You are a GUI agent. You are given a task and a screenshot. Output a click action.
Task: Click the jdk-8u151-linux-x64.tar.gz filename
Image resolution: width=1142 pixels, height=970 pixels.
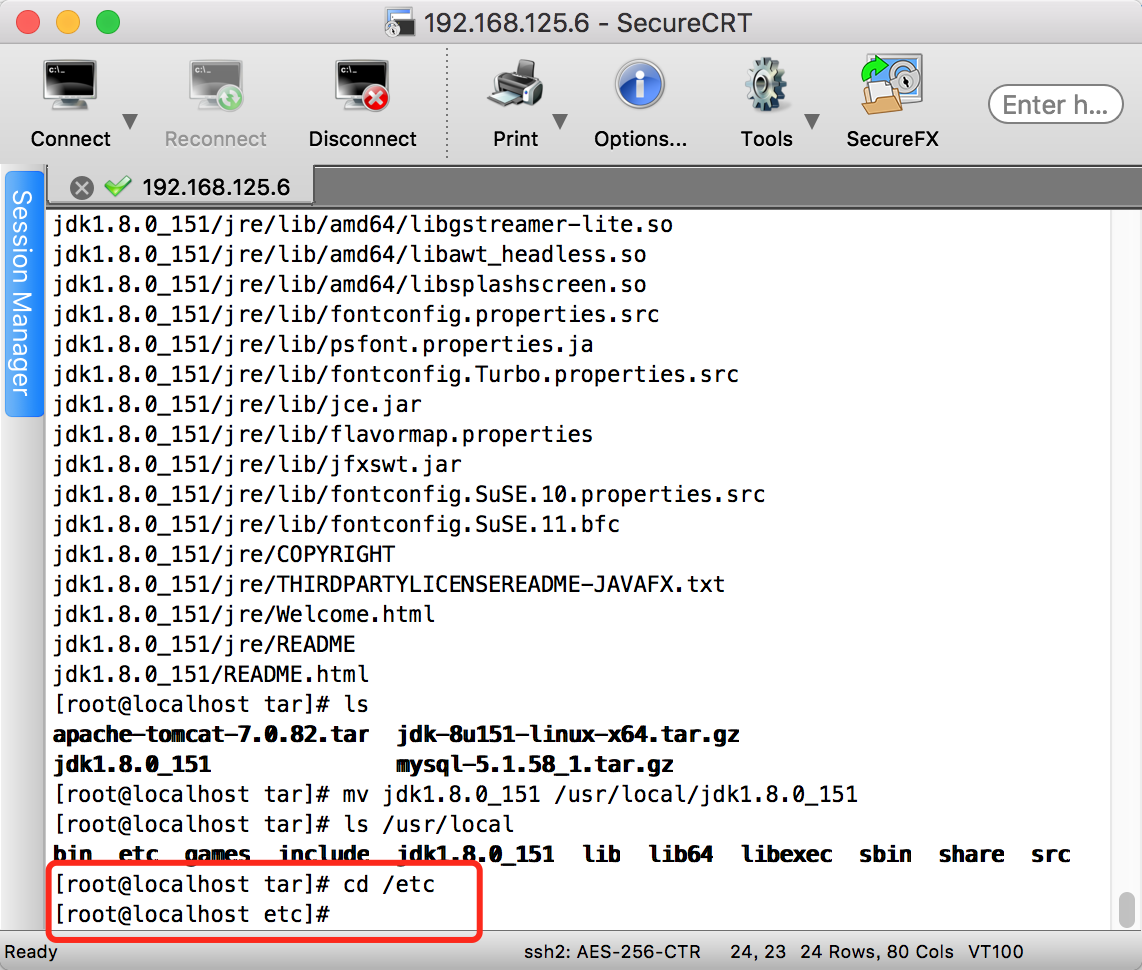[568, 734]
